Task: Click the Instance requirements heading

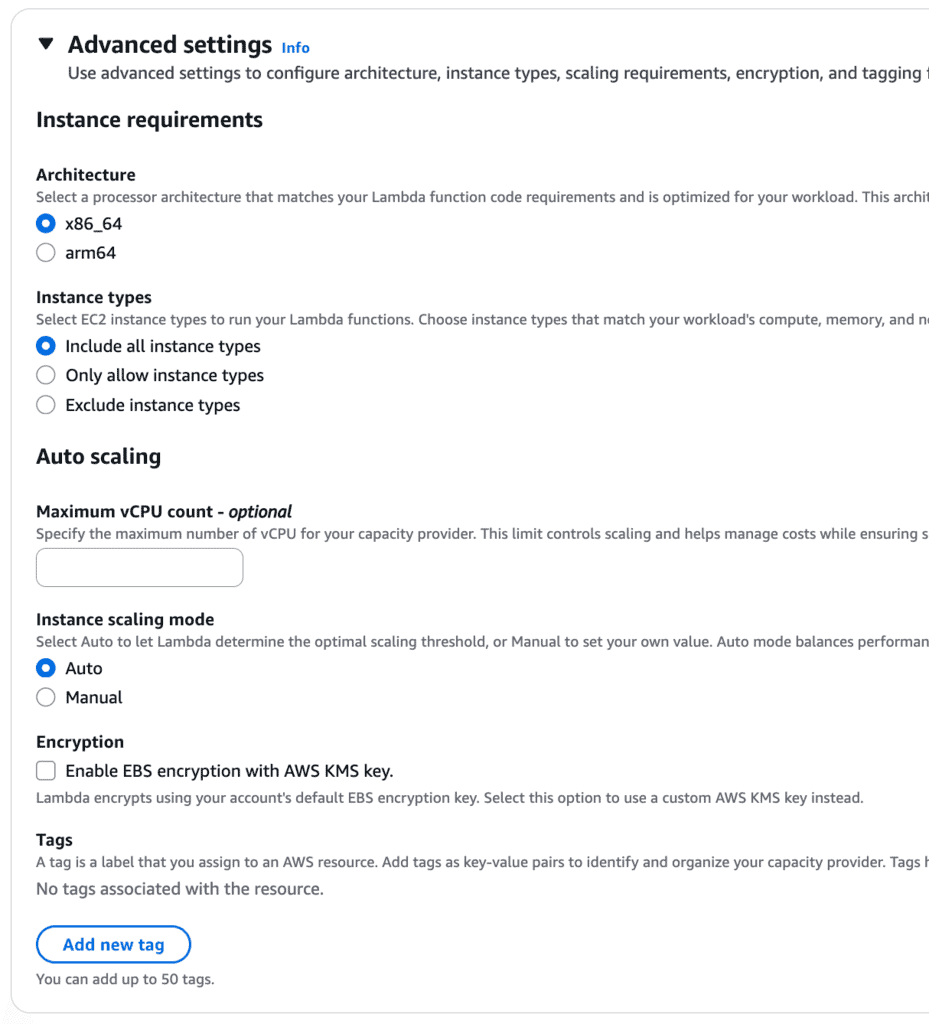Action: coord(149,120)
